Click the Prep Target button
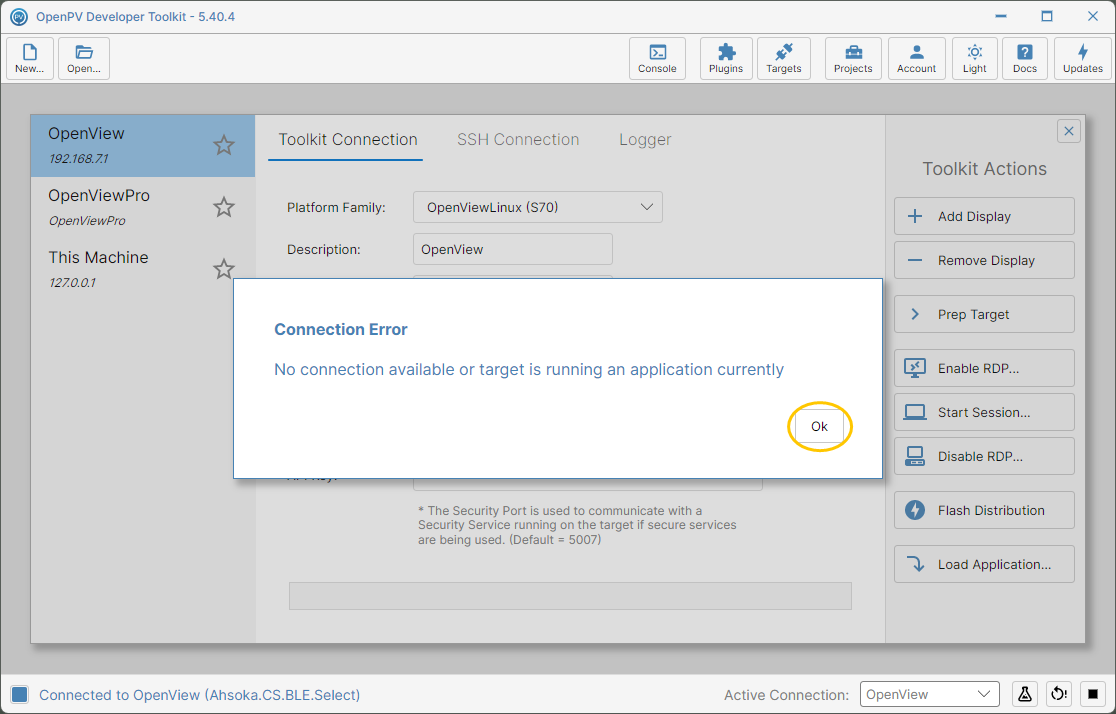Image resolution: width=1116 pixels, height=714 pixels. click(984, 315)
